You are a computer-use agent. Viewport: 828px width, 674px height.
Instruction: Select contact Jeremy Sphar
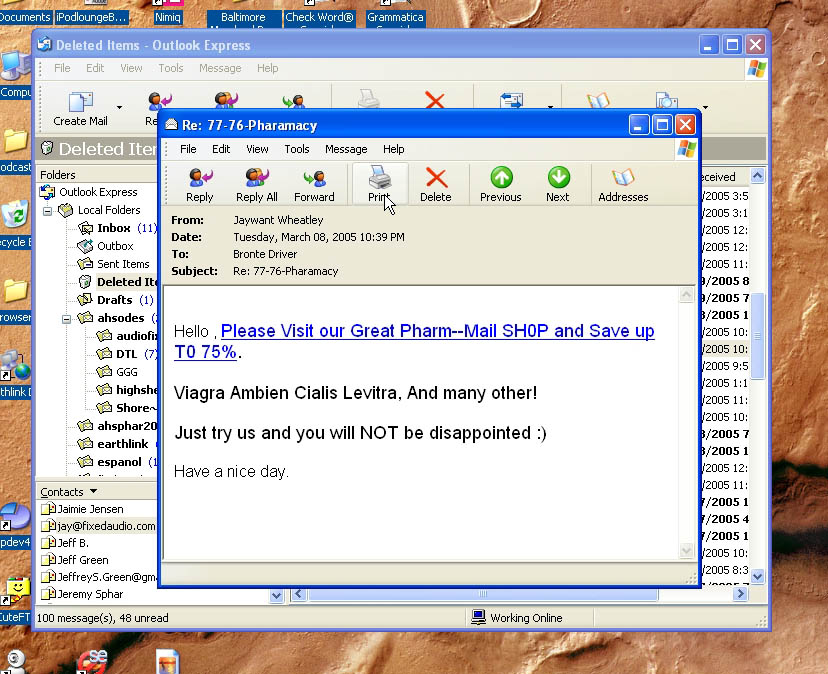click(x=82, y=594)
